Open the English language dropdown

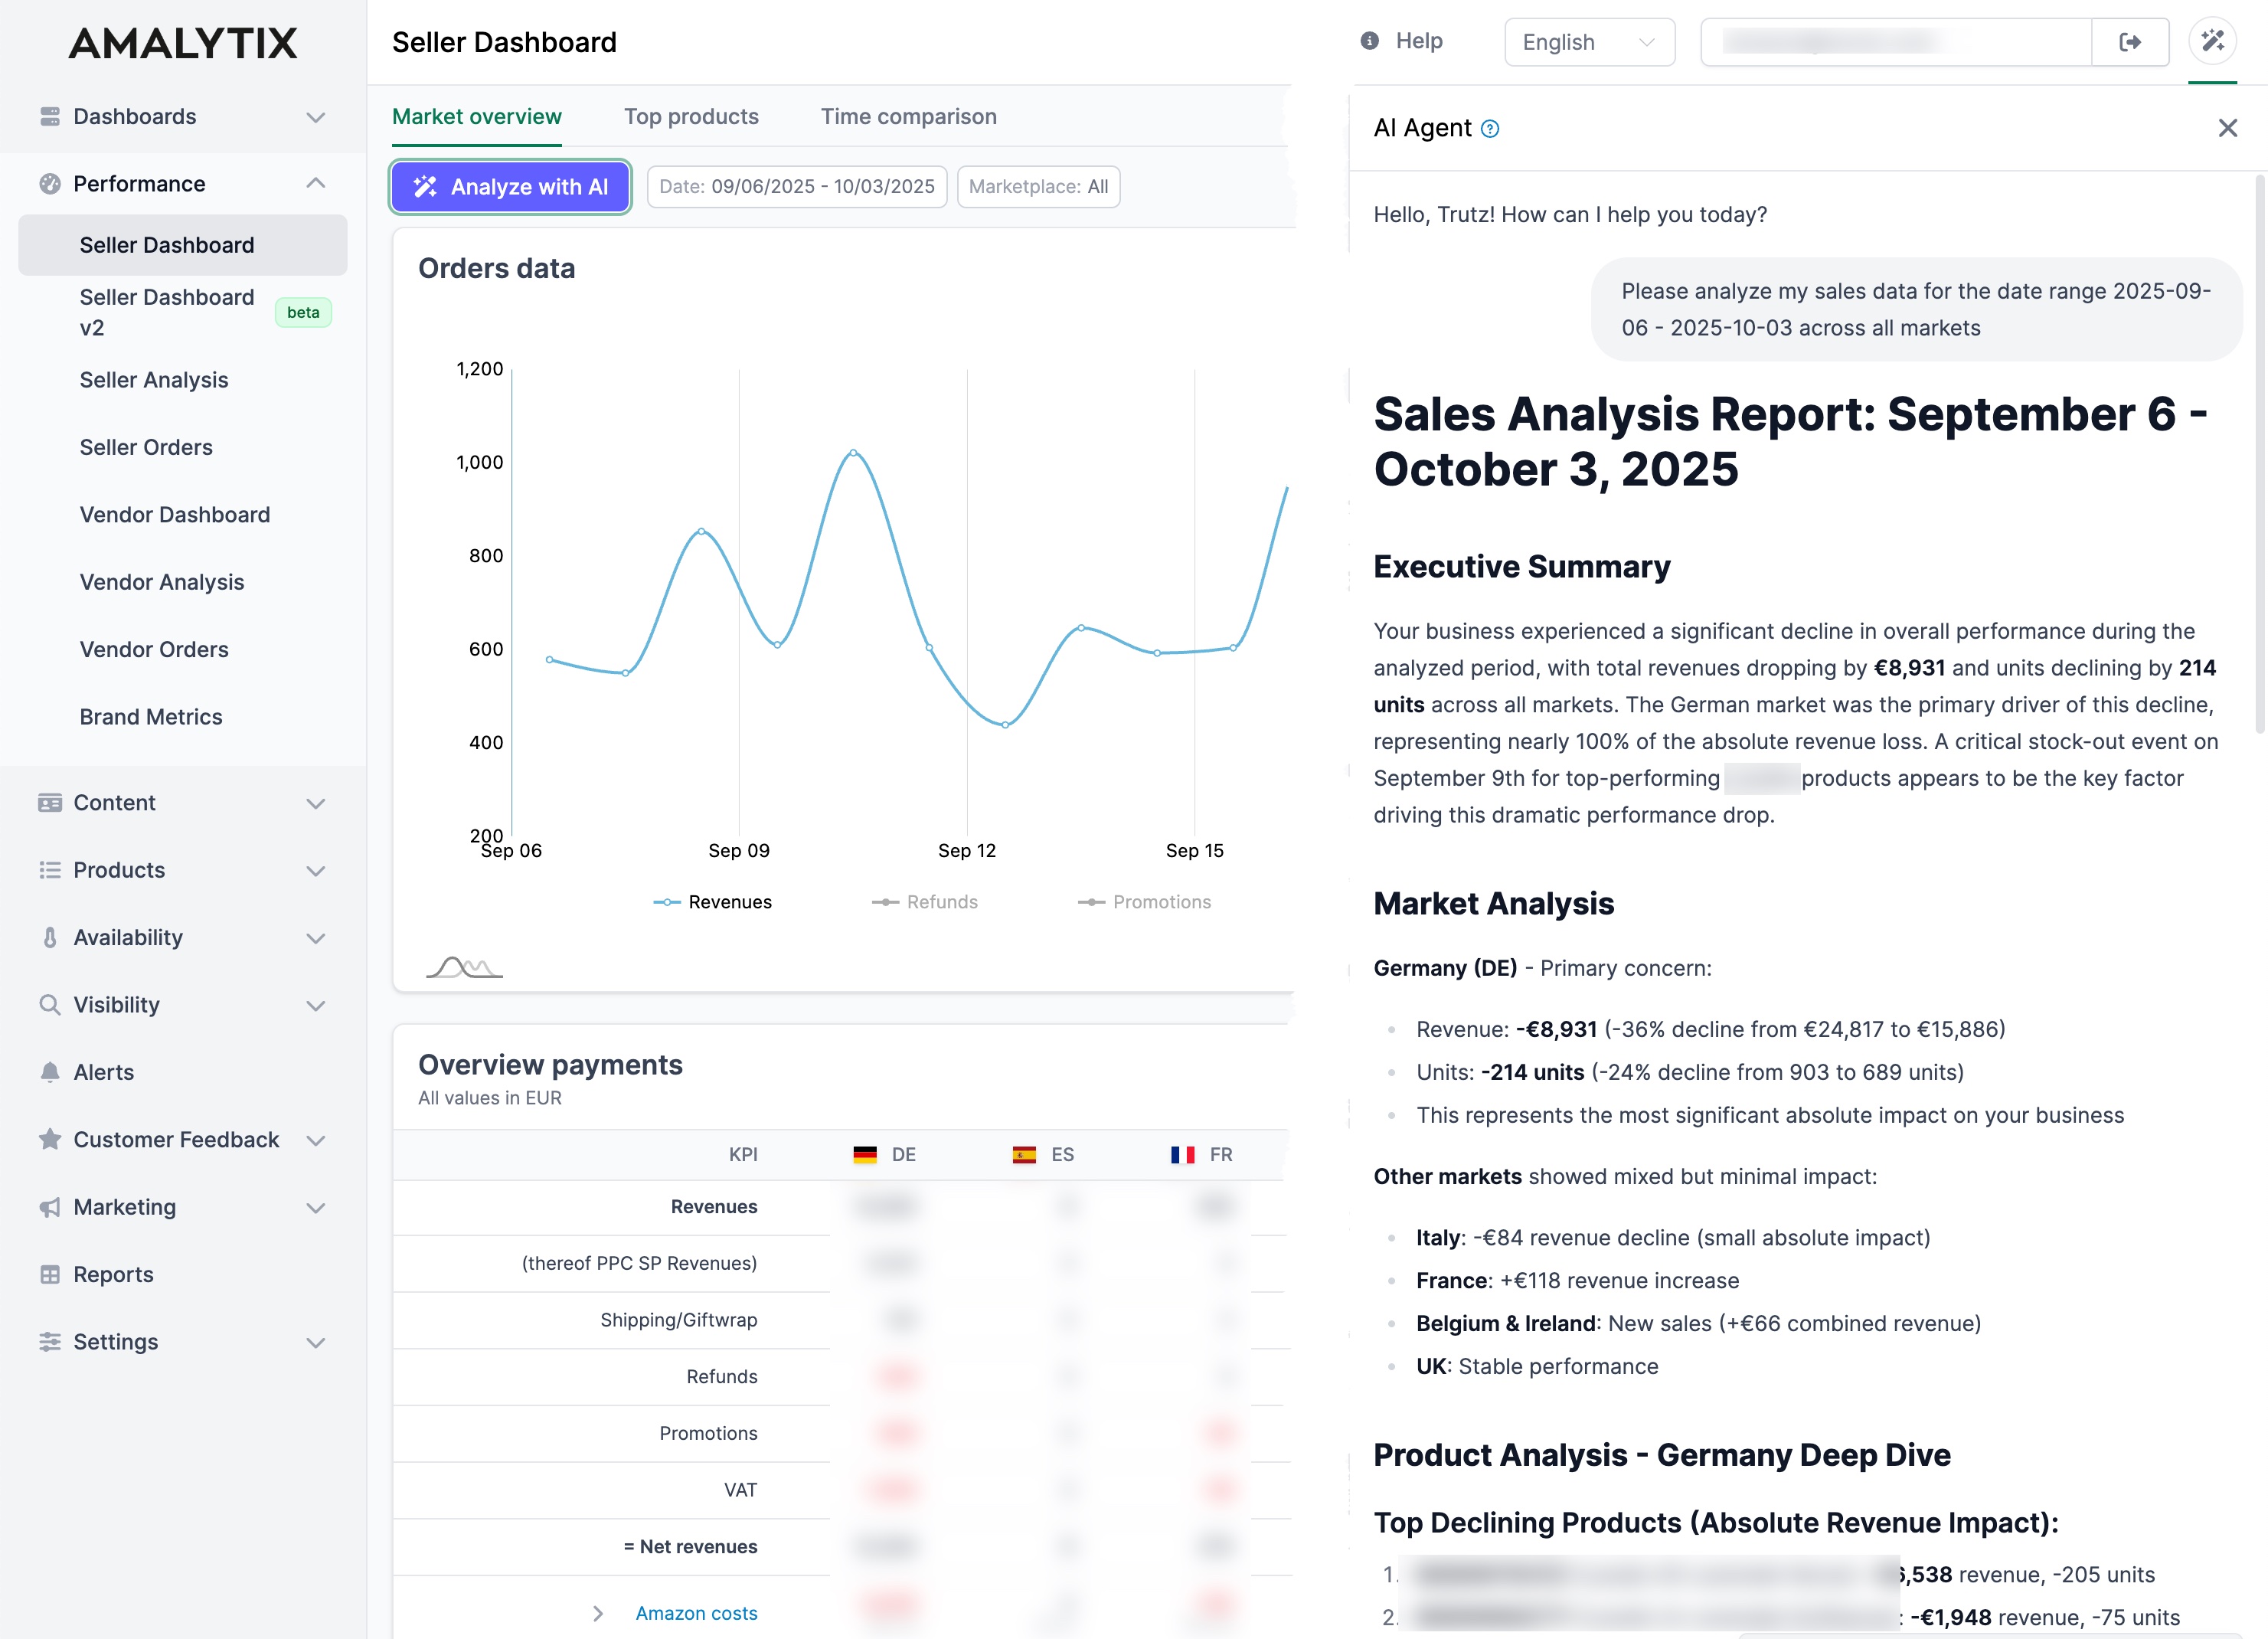pos(1588,42)
